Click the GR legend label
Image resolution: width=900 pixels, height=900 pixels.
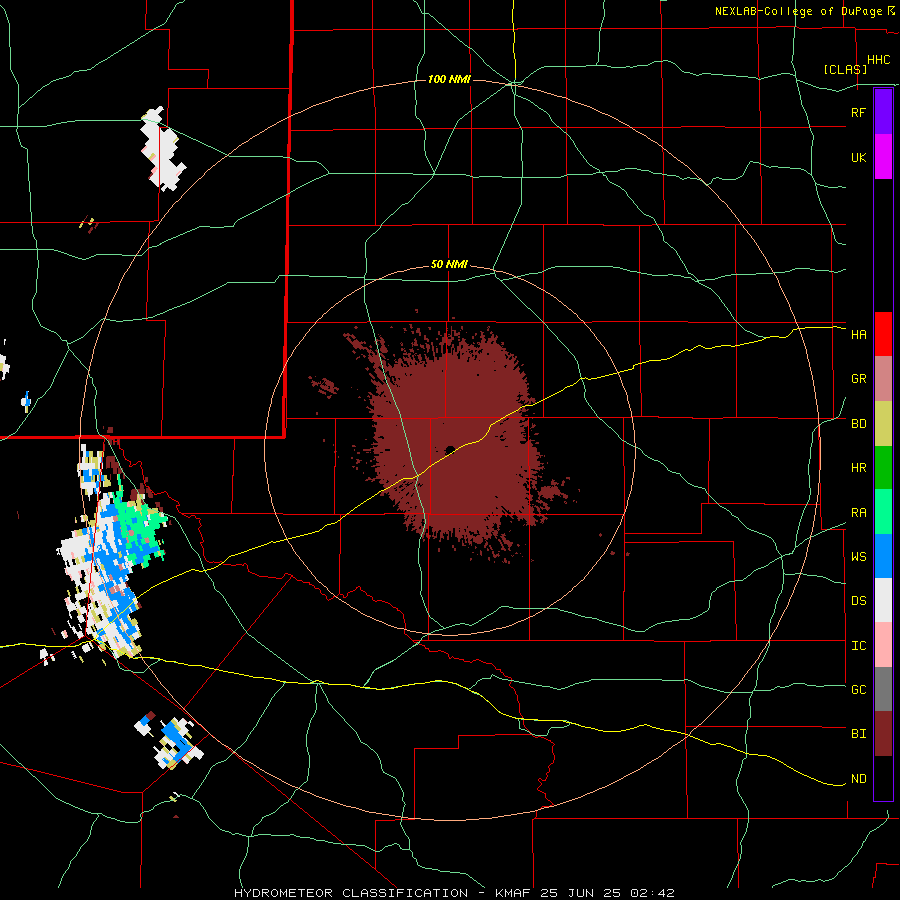pos(859,379)
